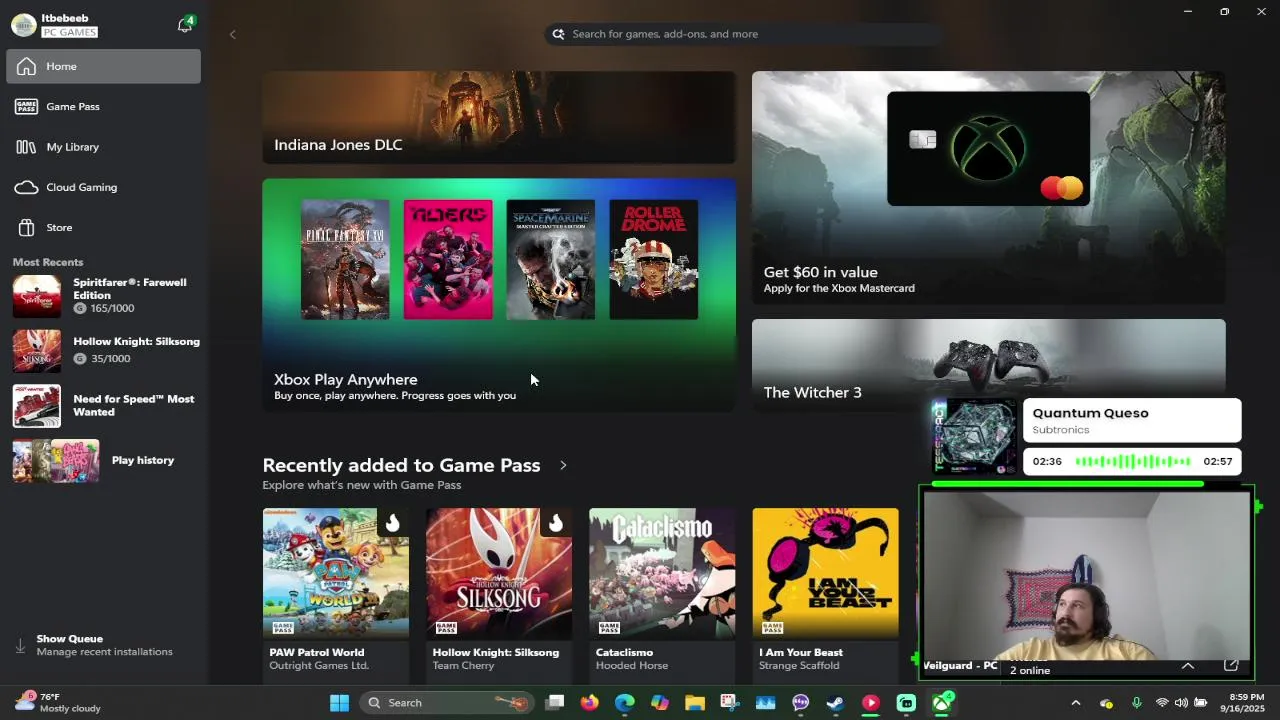Click the My Library books icon
This screenshot has width=1280, height=720.
pyautogui.click(x=26, y=147)
